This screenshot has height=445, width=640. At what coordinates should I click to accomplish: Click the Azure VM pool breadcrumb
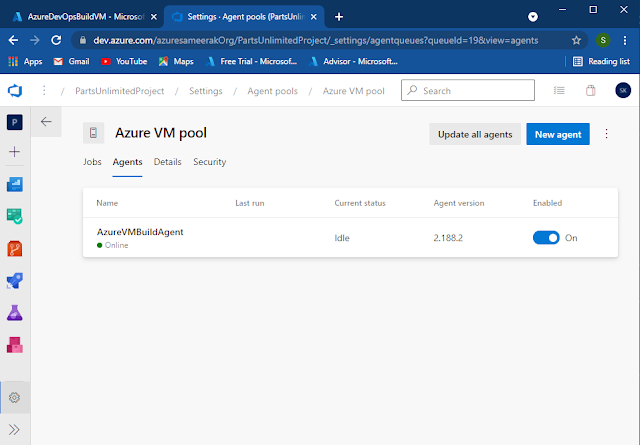353,91
